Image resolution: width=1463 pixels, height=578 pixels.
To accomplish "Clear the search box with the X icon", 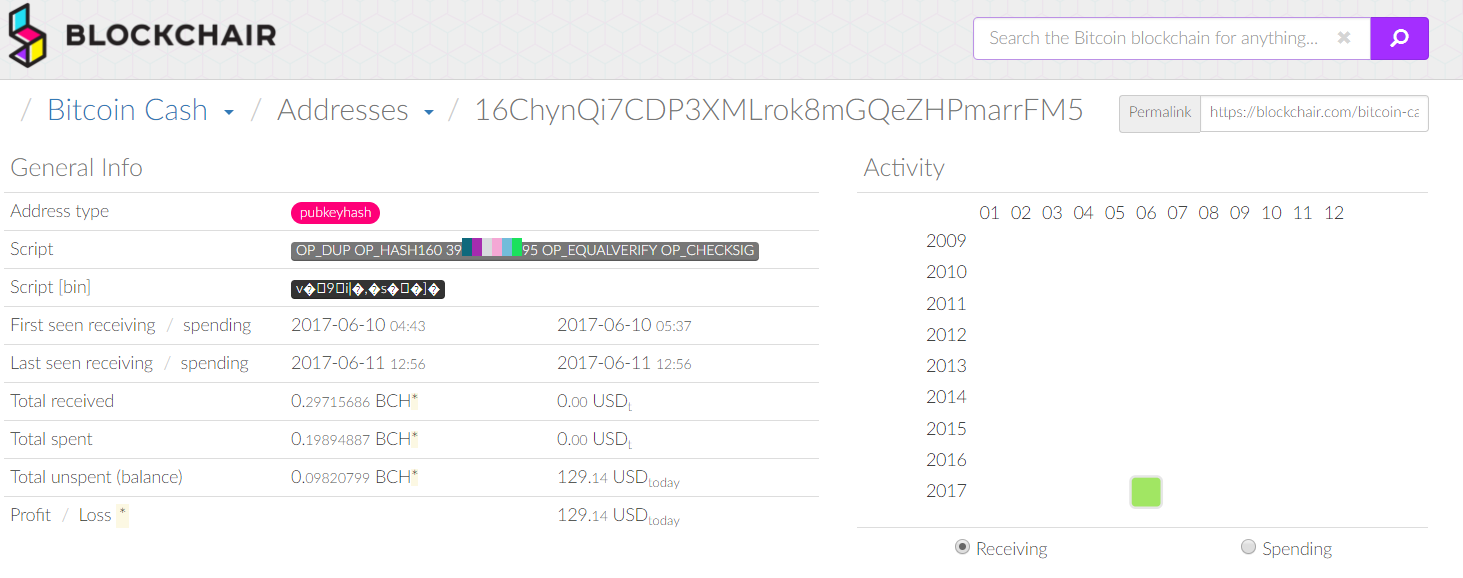I will coord(1344,38).
